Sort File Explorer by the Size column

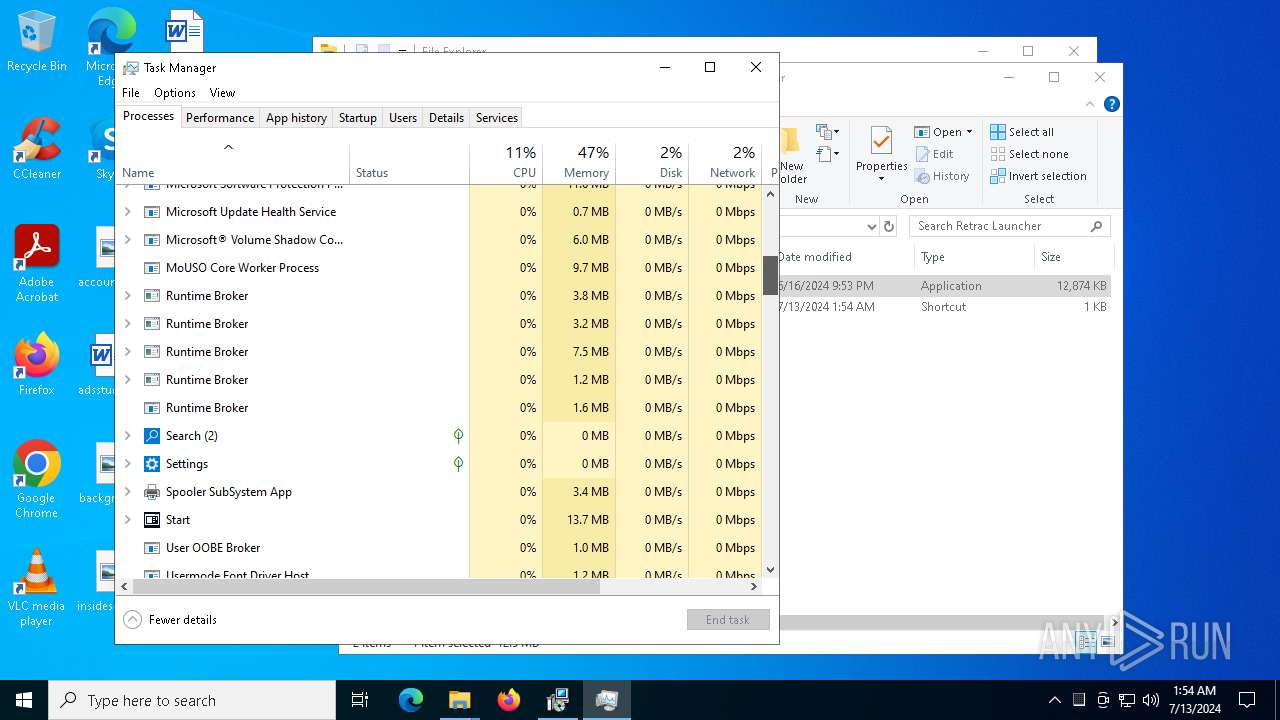click(x=1074, y=257)
